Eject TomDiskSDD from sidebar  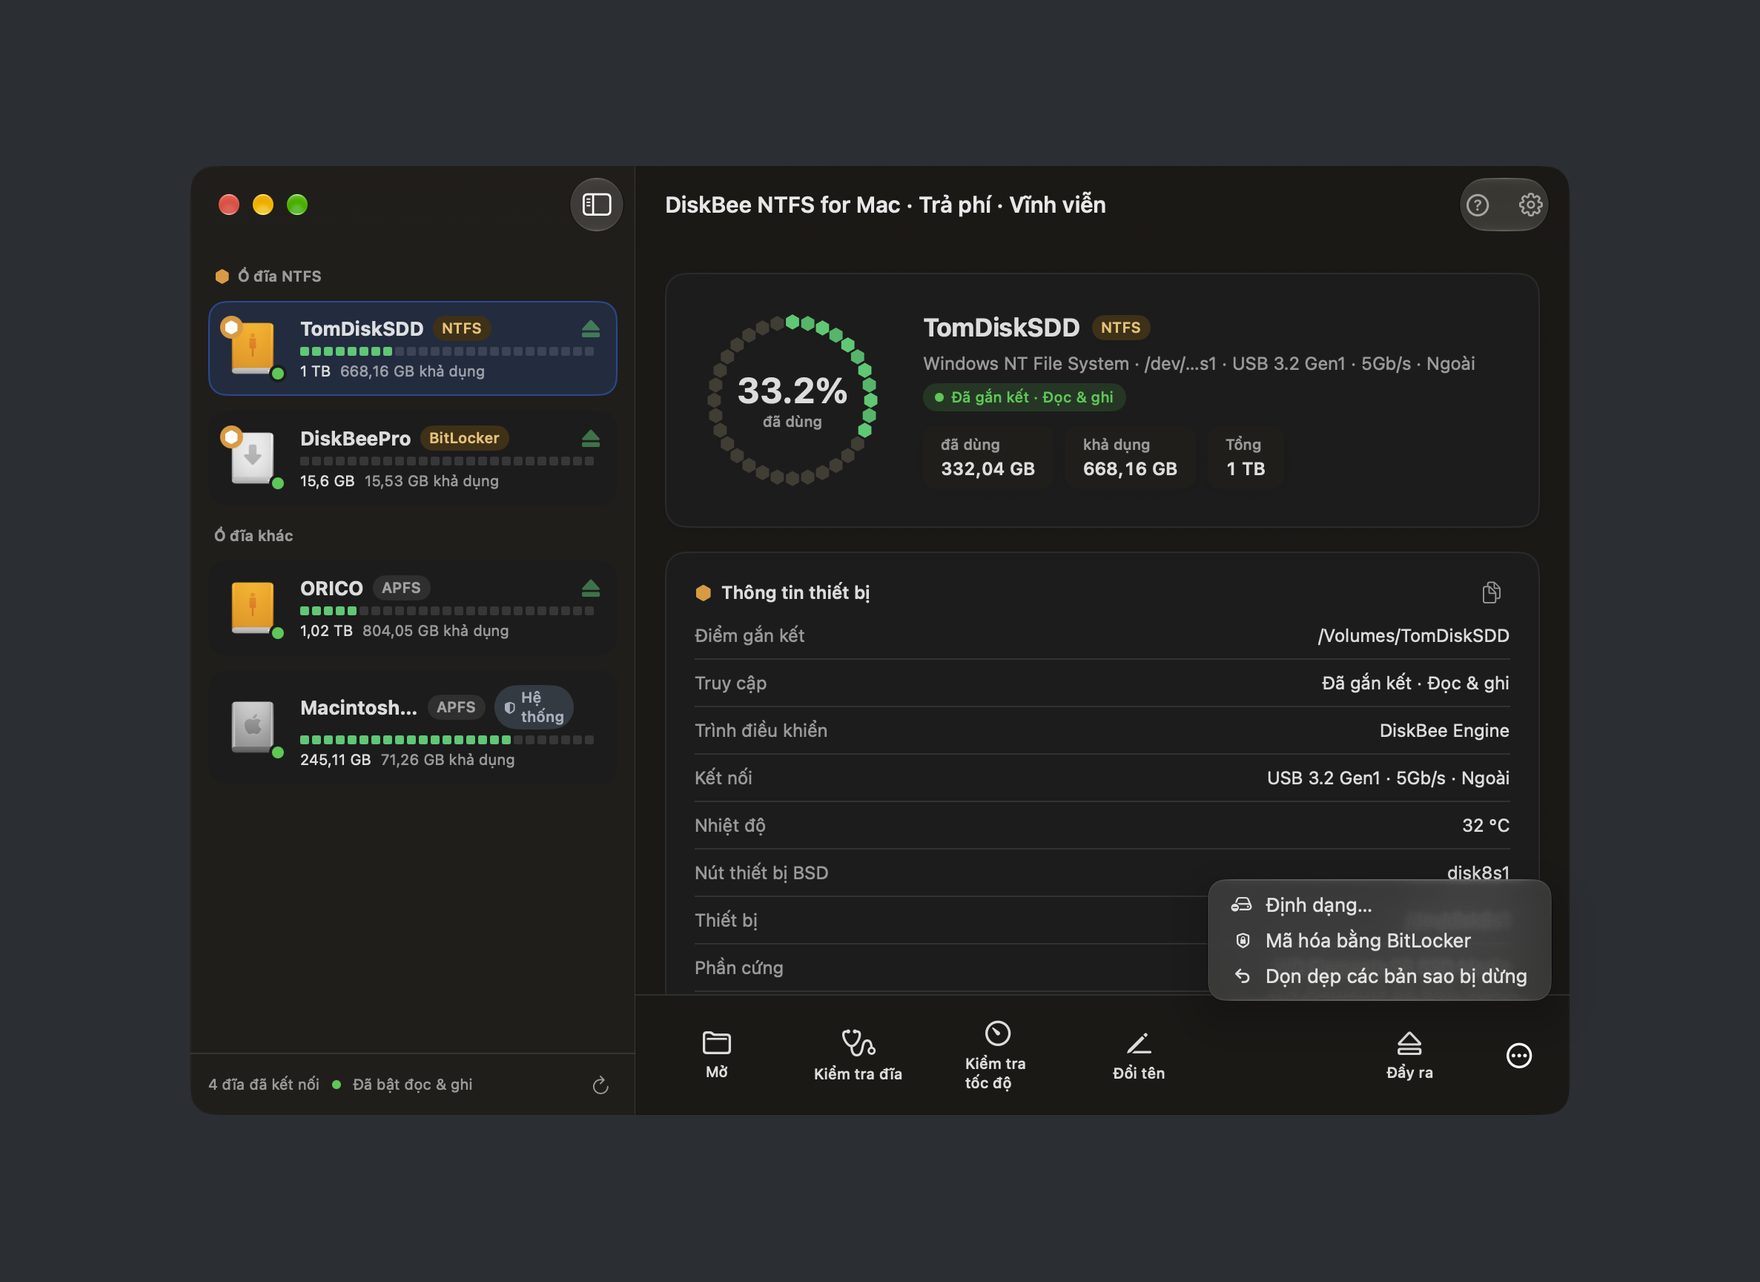[591, 329]
